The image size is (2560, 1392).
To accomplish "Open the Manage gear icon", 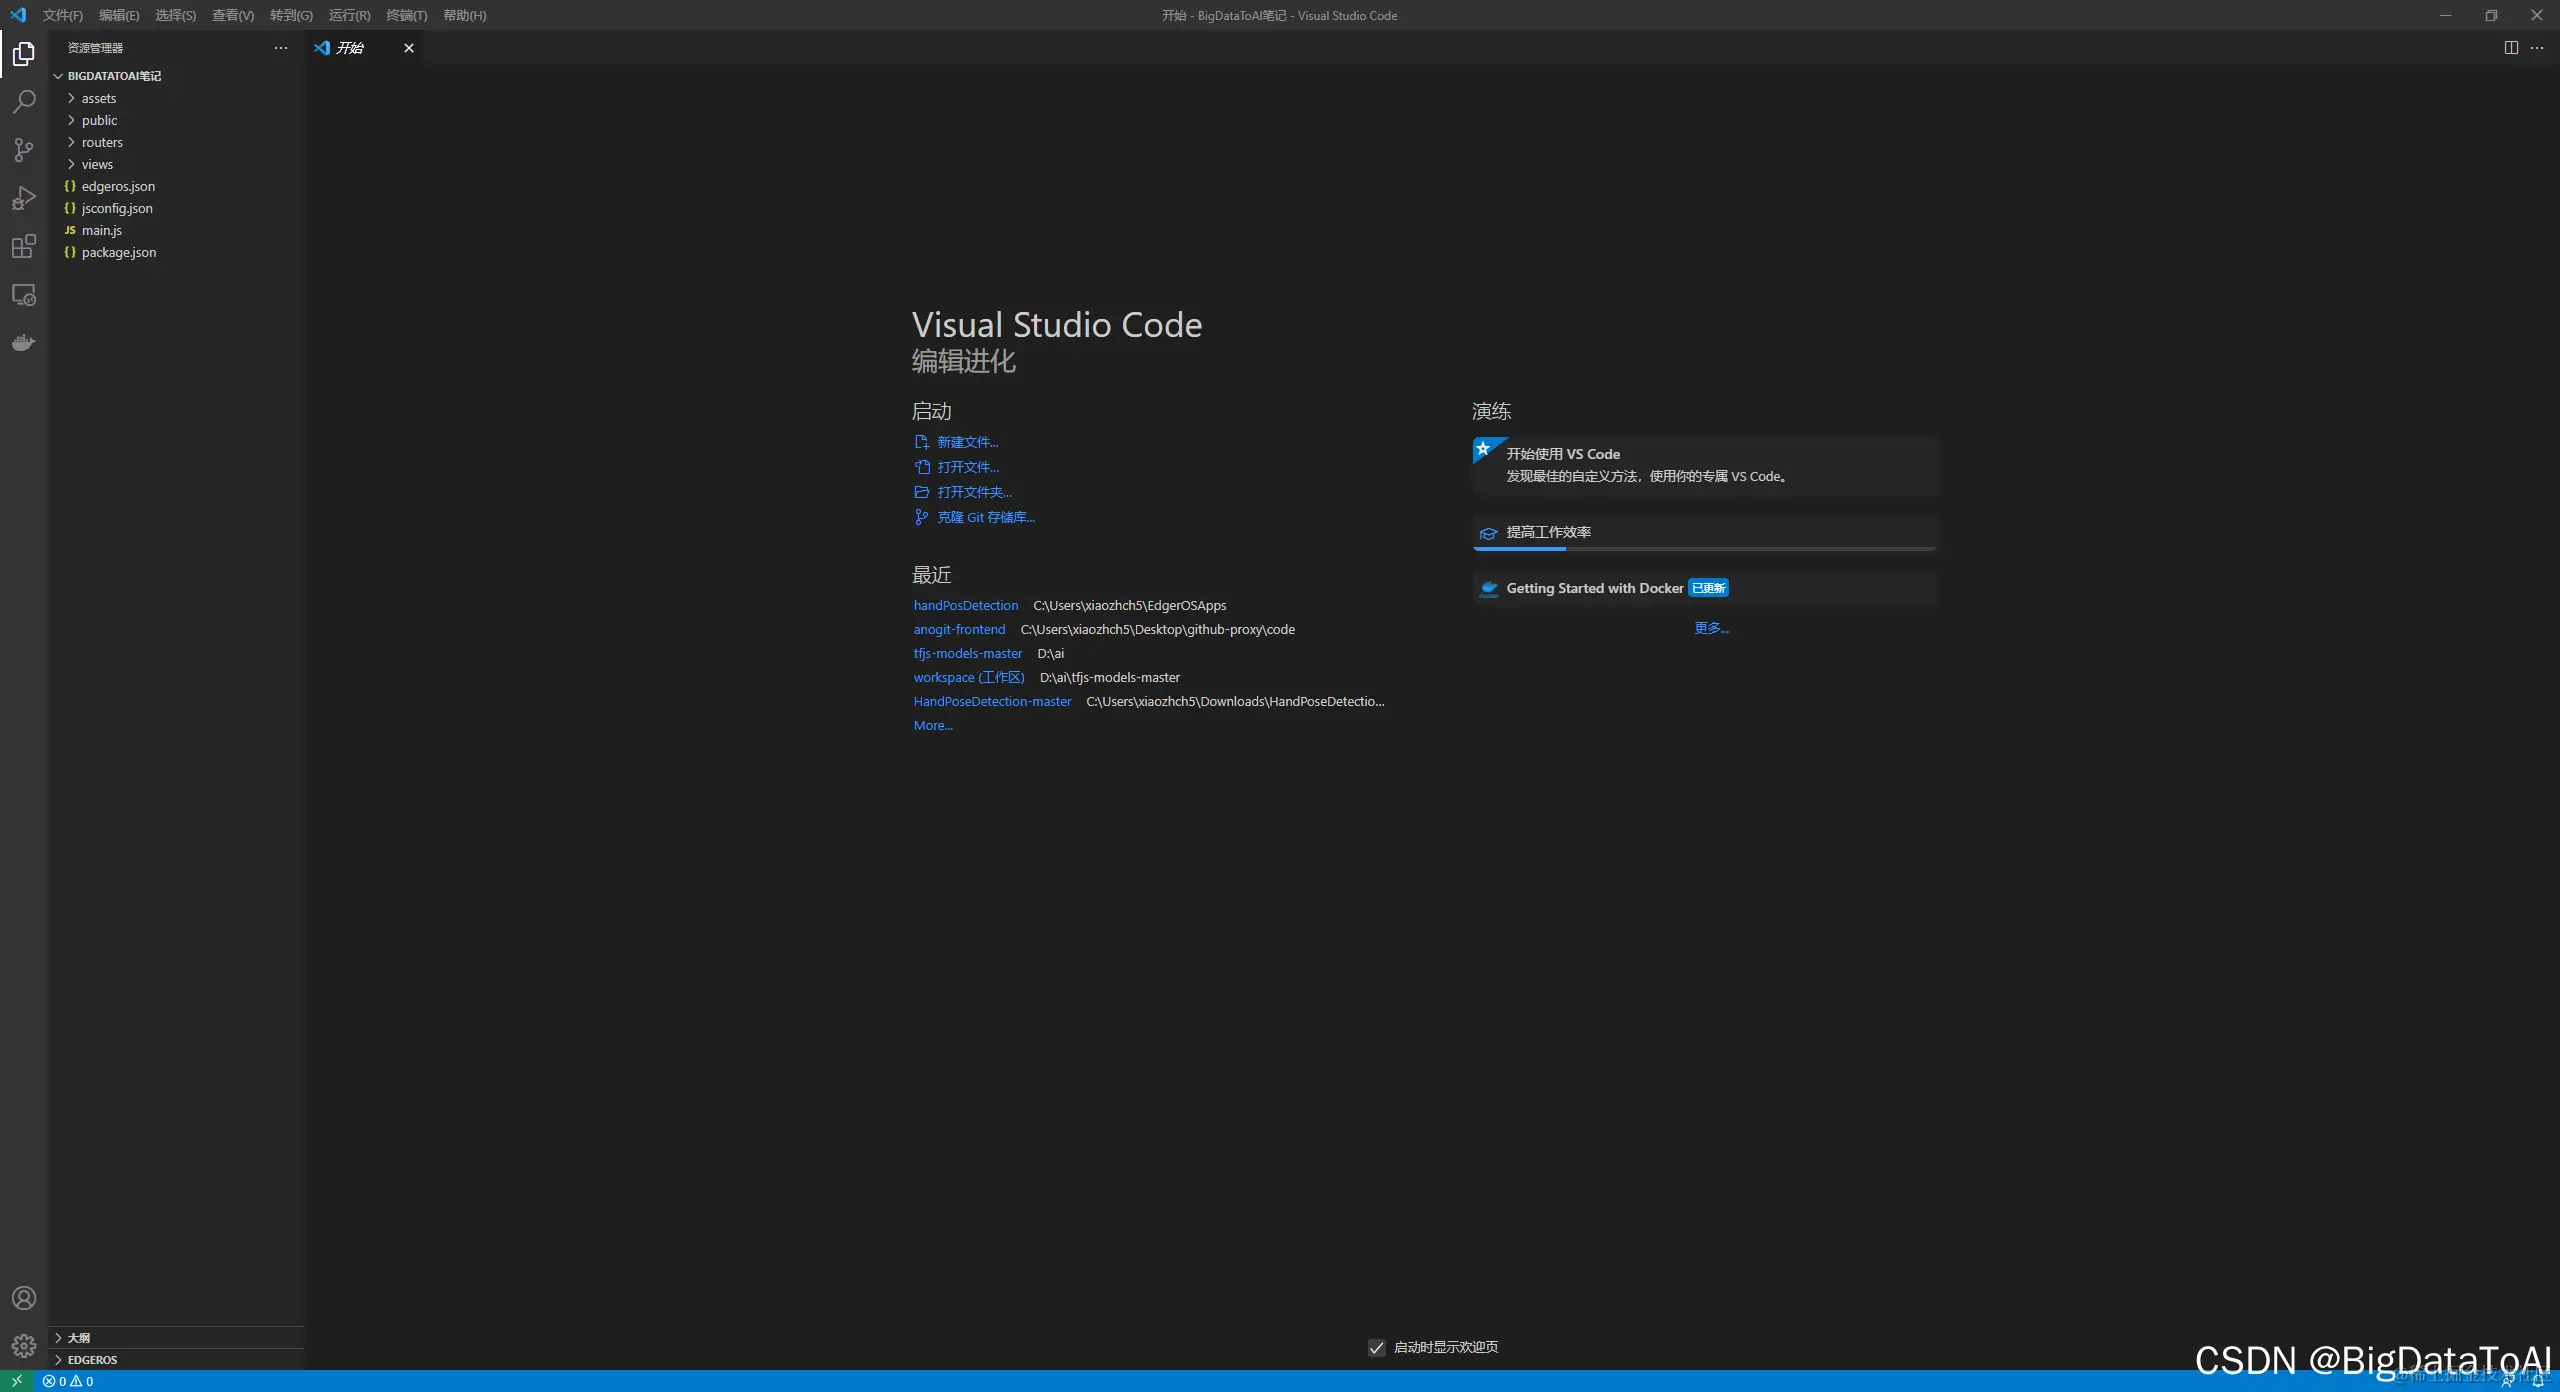I will (x=24, y=1346).
